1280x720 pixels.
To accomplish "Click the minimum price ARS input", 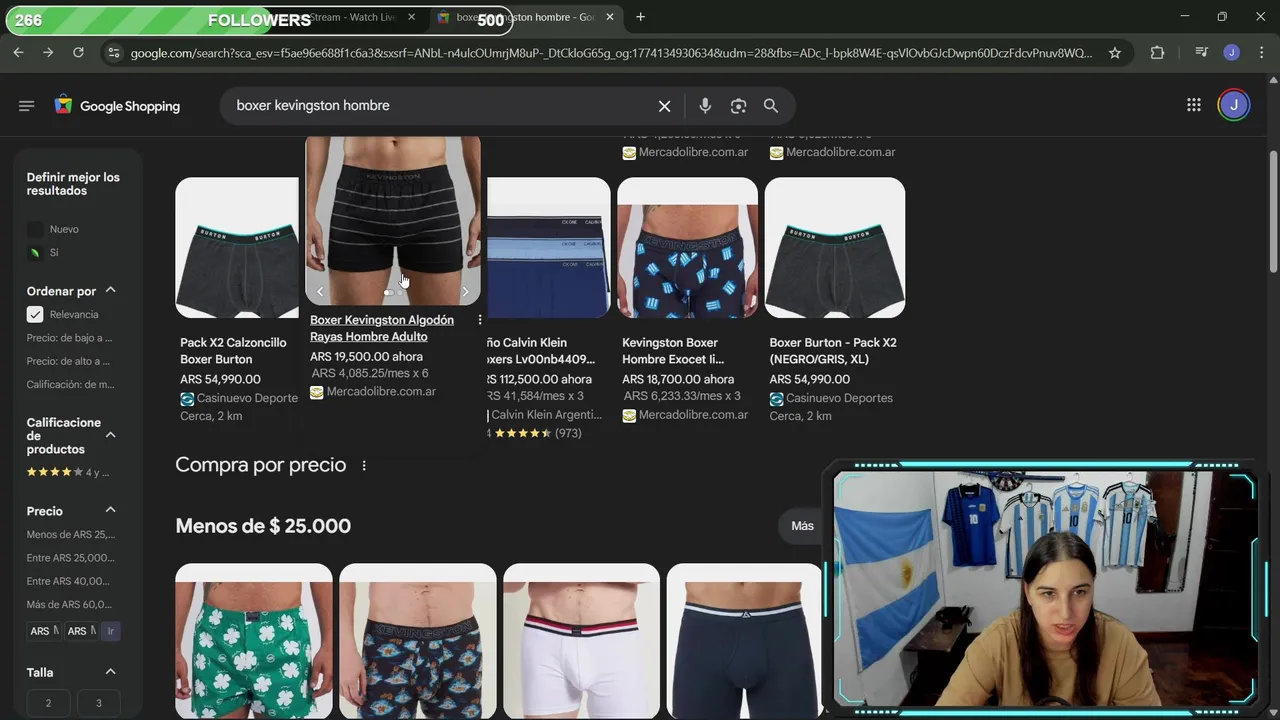I will pos(44,631).
